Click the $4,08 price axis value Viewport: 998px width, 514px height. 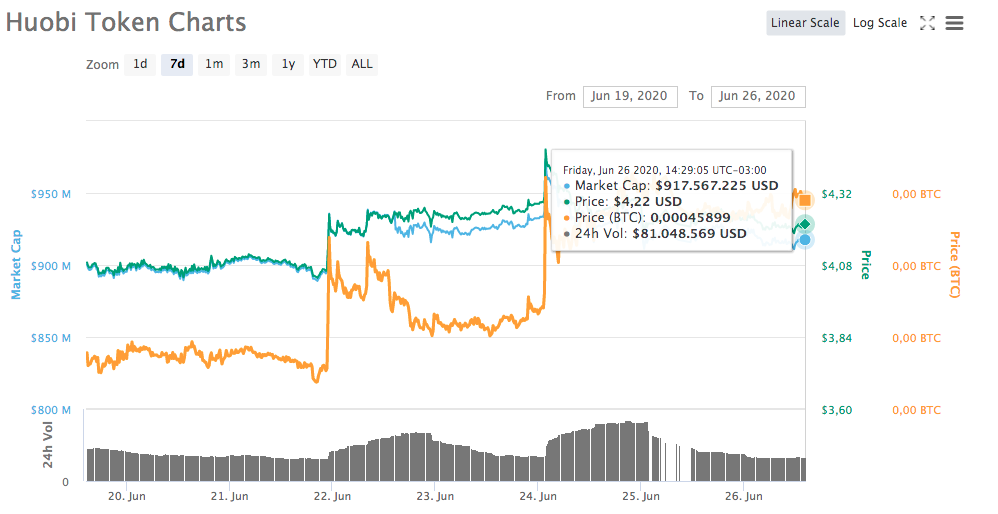(836, 266)
